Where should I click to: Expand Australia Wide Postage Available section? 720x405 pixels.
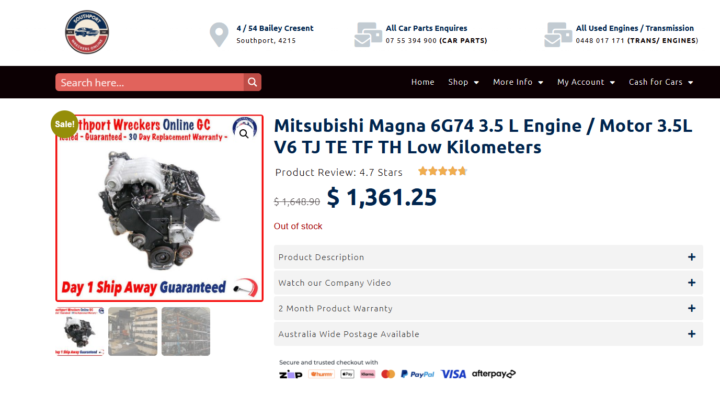click(x=488, y=334)
